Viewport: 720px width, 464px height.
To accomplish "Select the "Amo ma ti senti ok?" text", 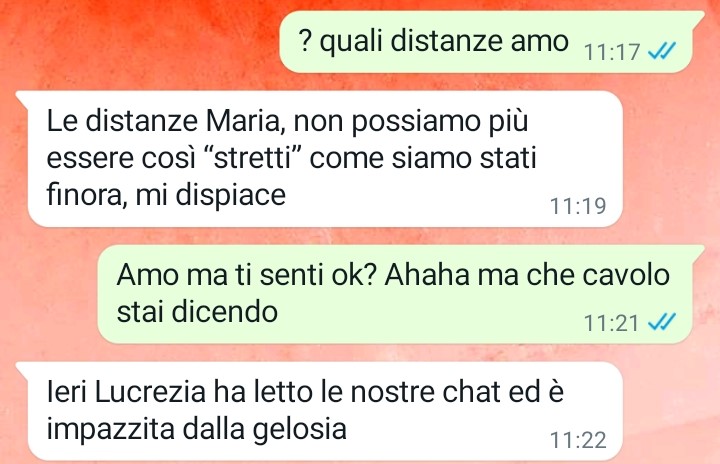I will coord(247,275).
